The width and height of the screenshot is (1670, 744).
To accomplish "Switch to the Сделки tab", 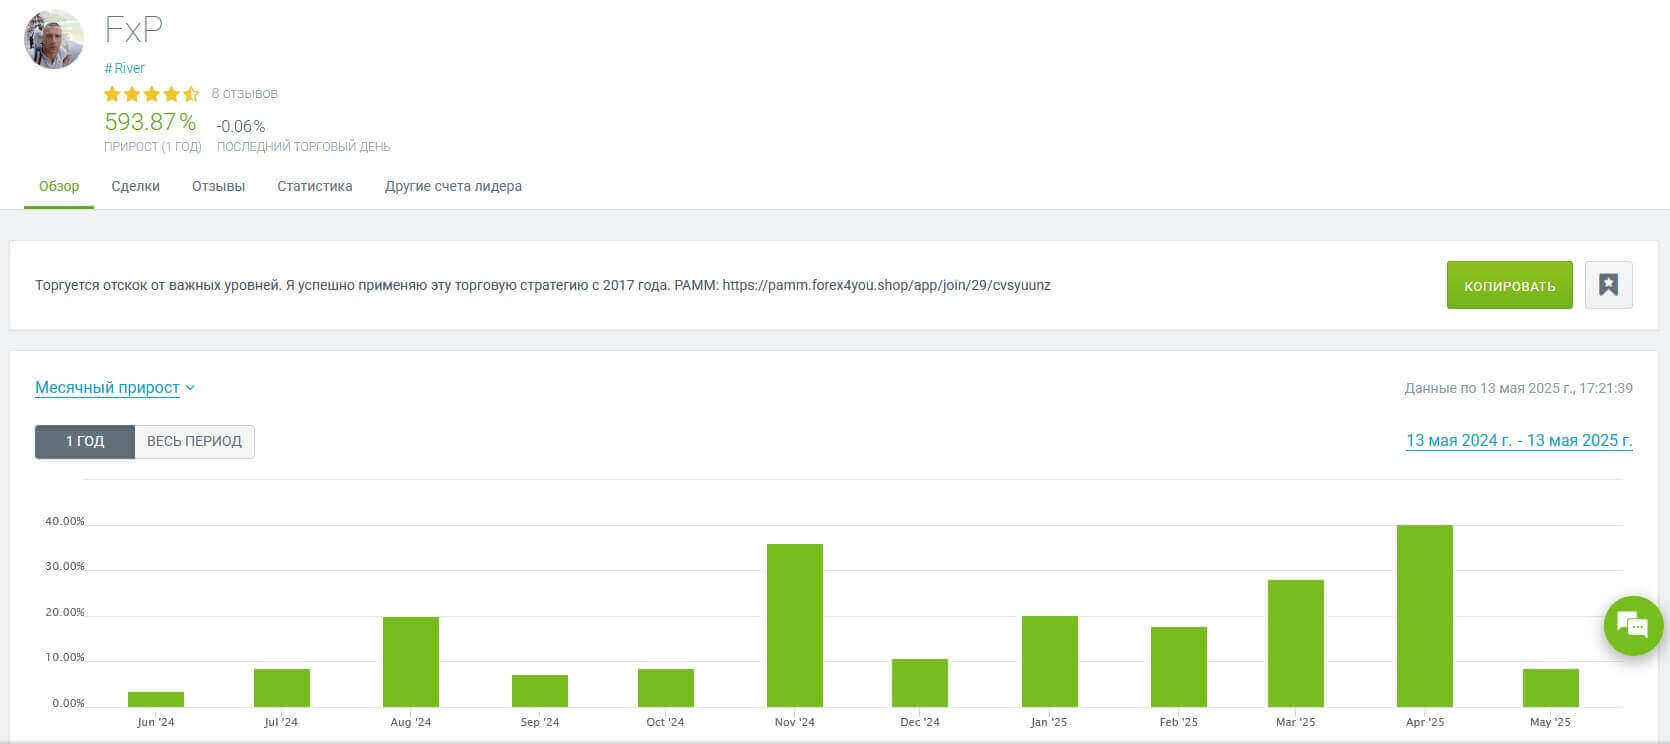I will click(135, 186).
